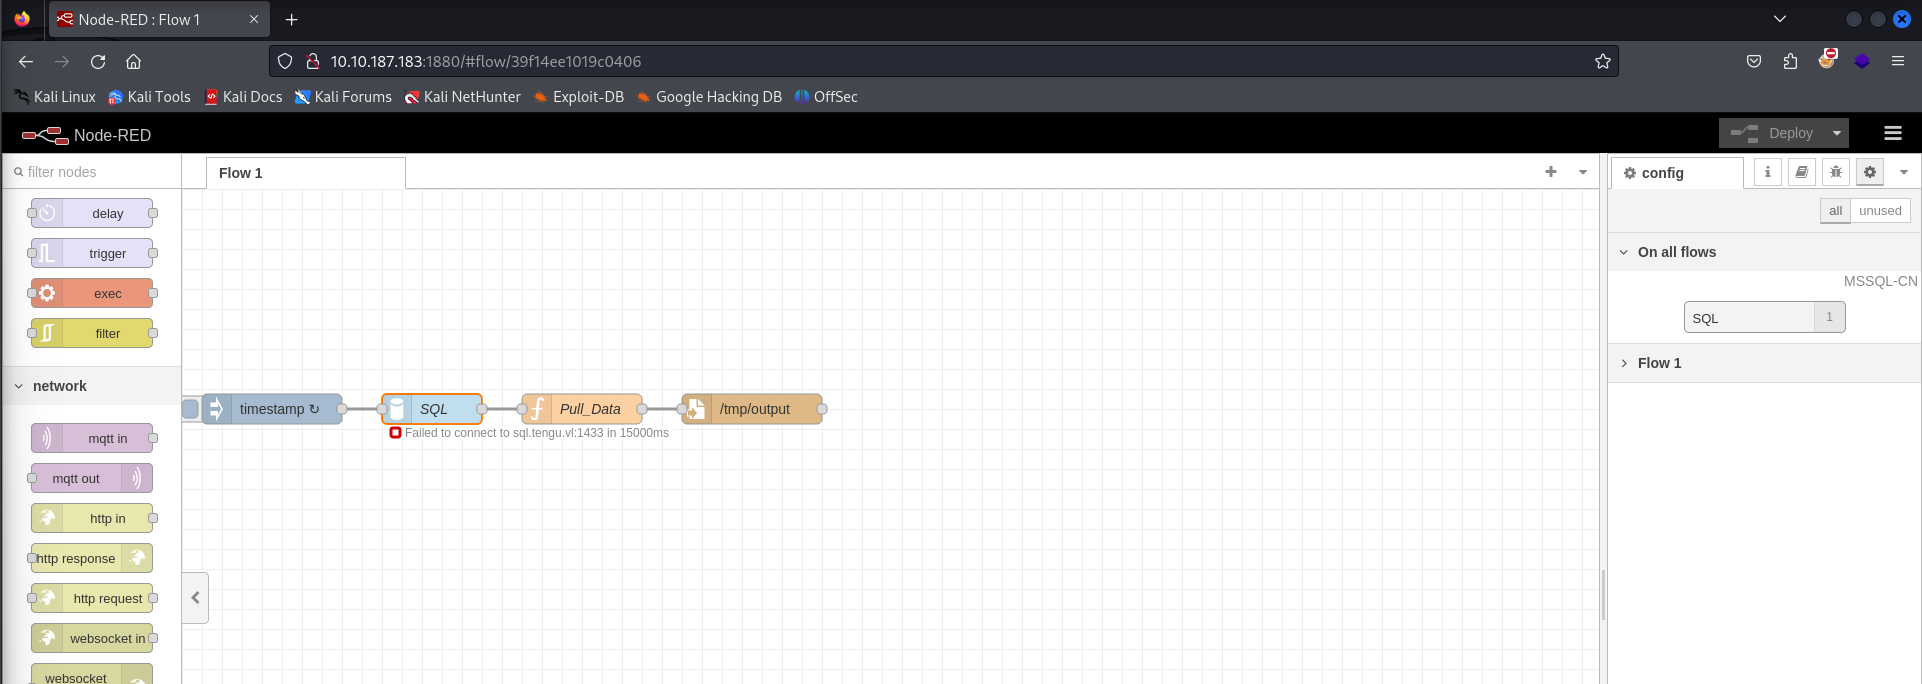The width and height of the screenshot is (1922, 684).
Task: Open the Kali Tools bookmark
Action: pyautogui.click(x=149, y=97)
